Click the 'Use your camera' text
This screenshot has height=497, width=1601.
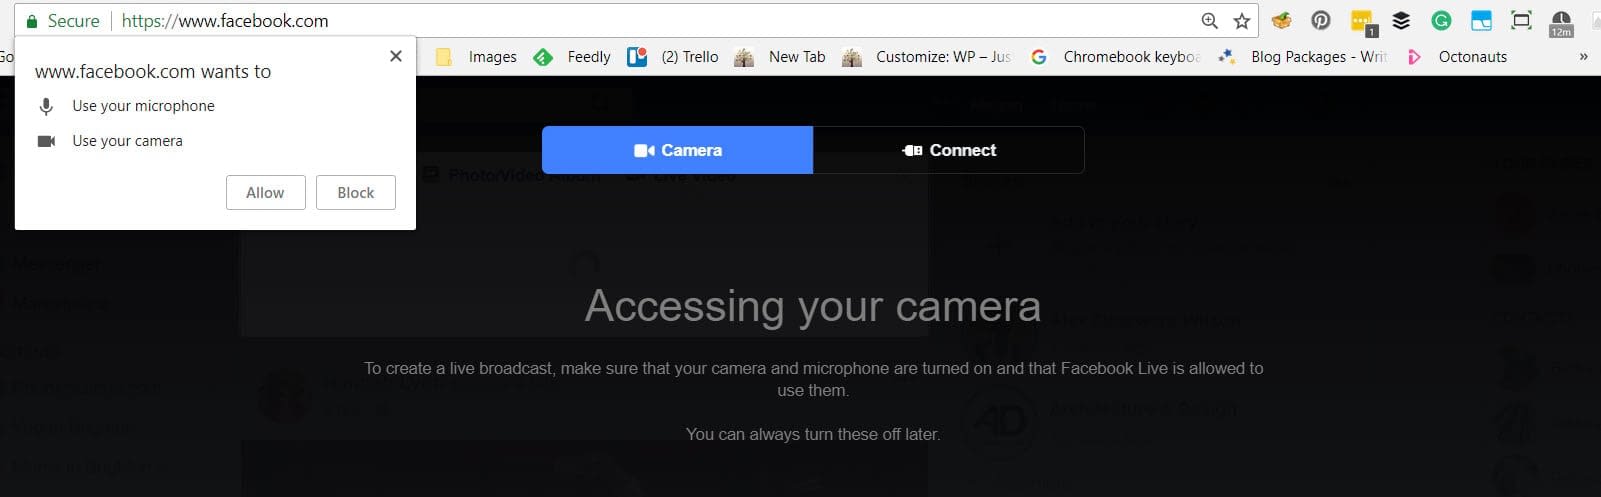[127, 141]
